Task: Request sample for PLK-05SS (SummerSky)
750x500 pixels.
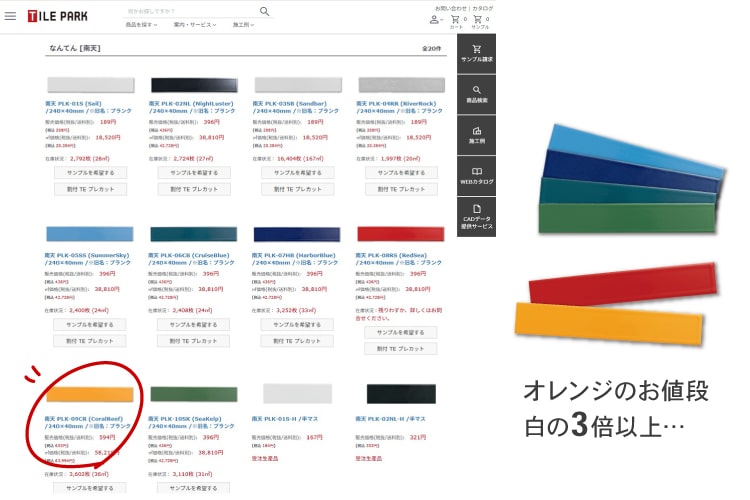Action: tap(90, 325)
